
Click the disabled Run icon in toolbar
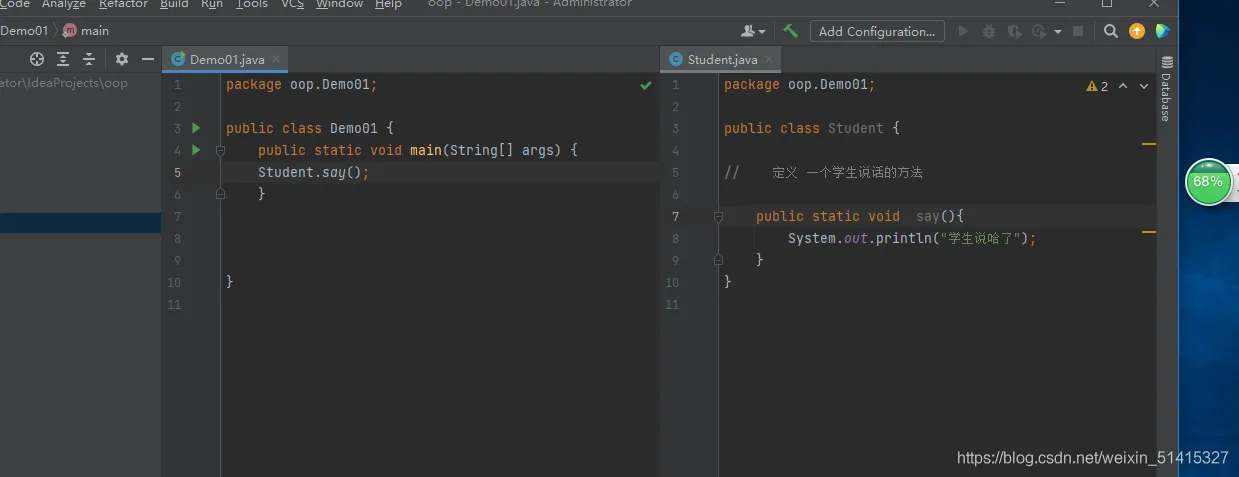[964, 31]
